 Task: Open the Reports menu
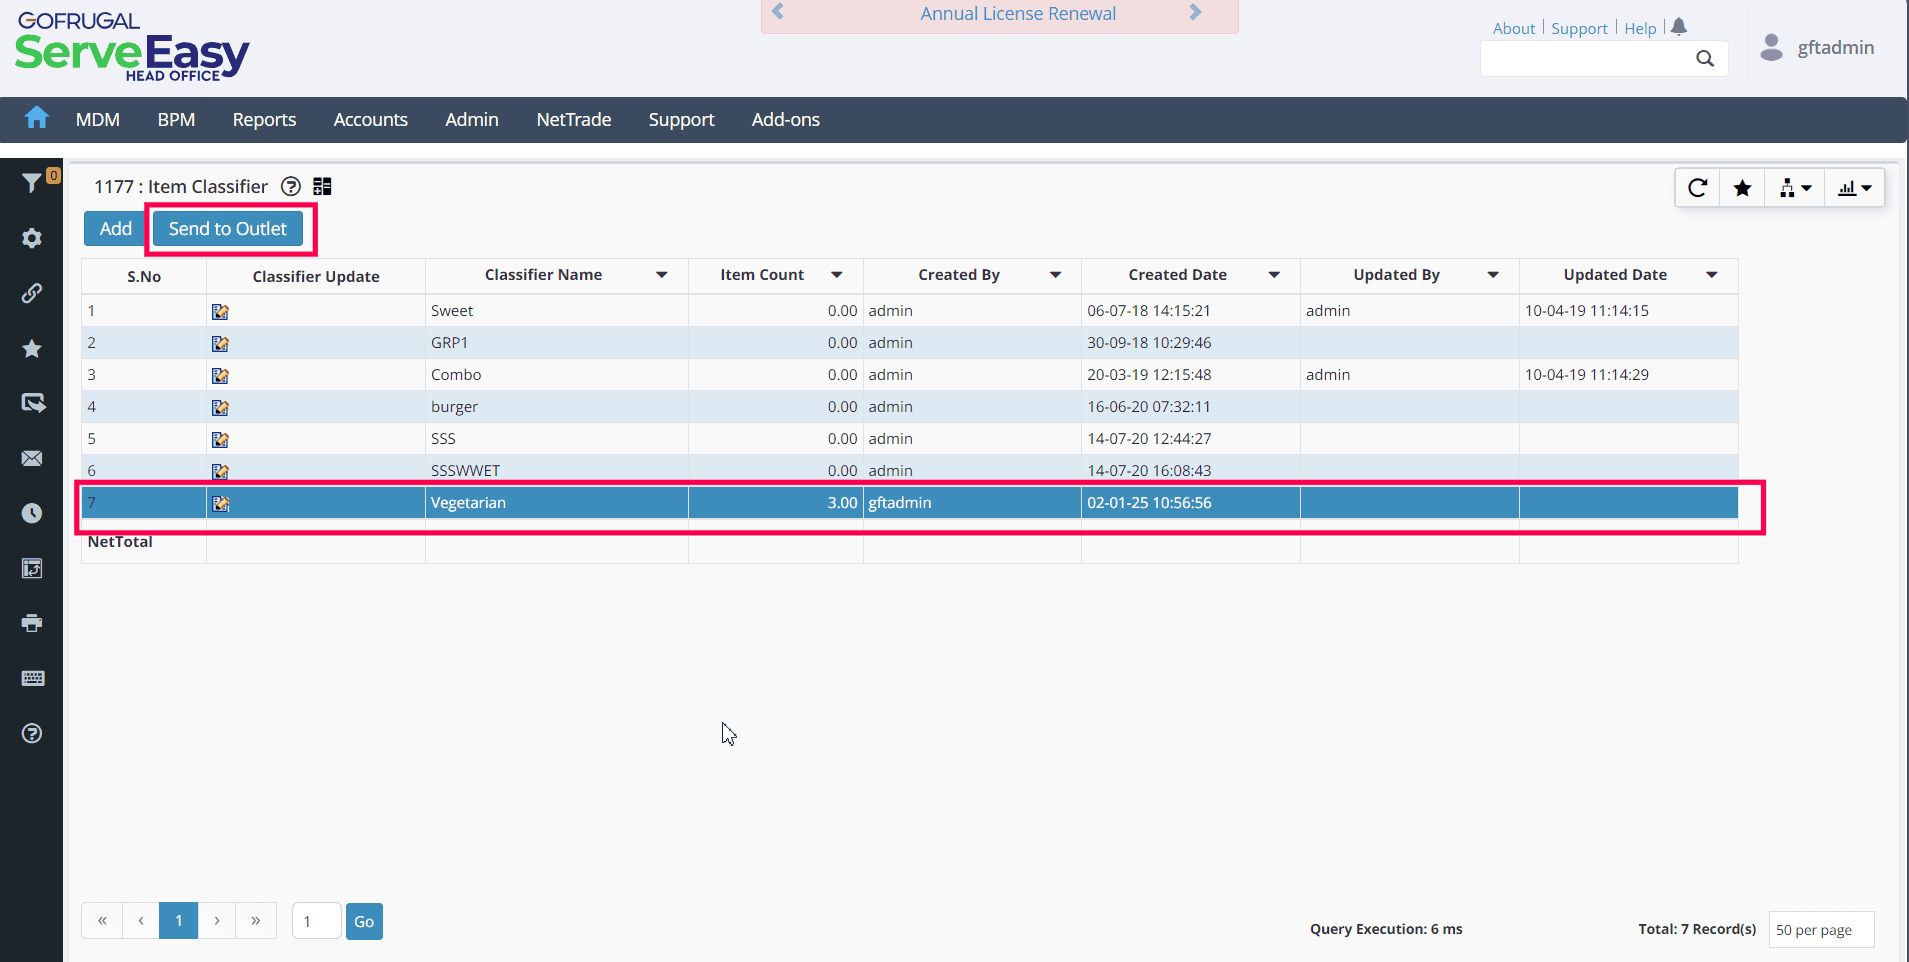click(x=264, y=120)
